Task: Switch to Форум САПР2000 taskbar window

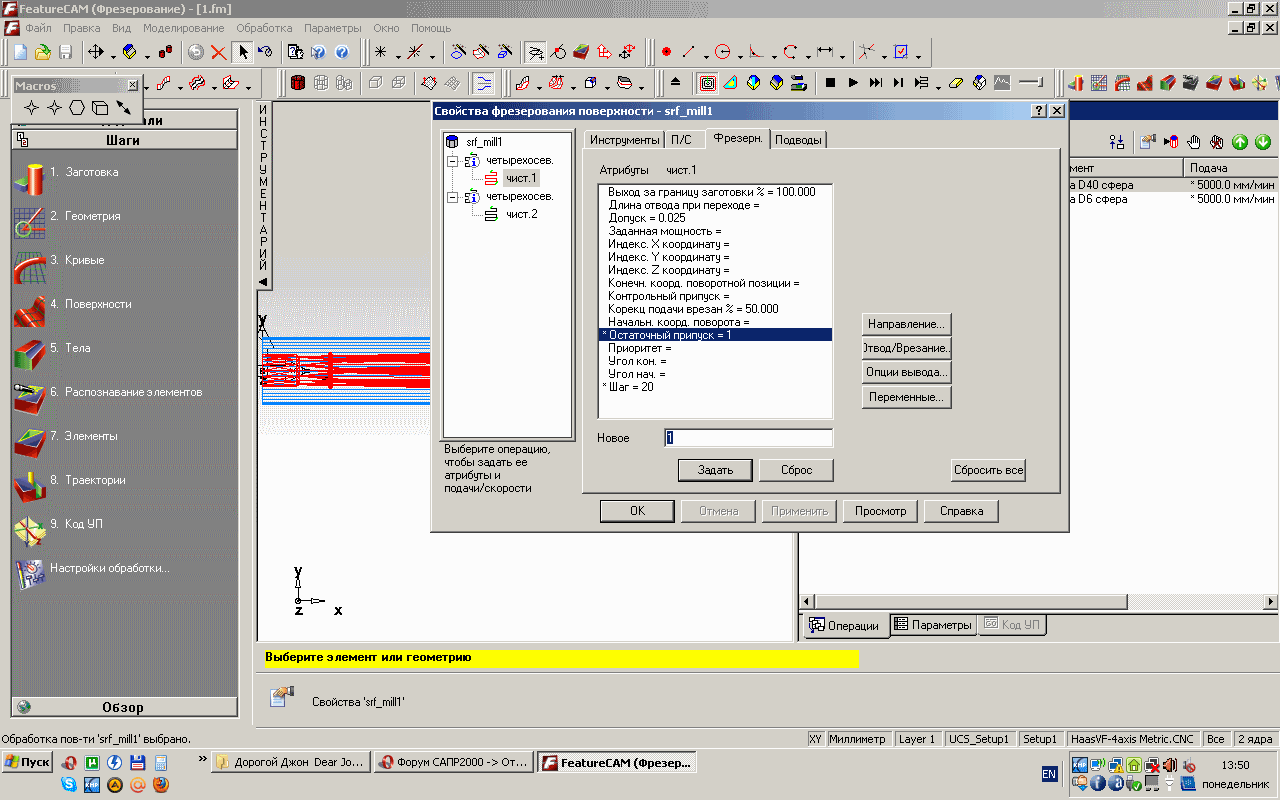Action: (x=452, y=763)
